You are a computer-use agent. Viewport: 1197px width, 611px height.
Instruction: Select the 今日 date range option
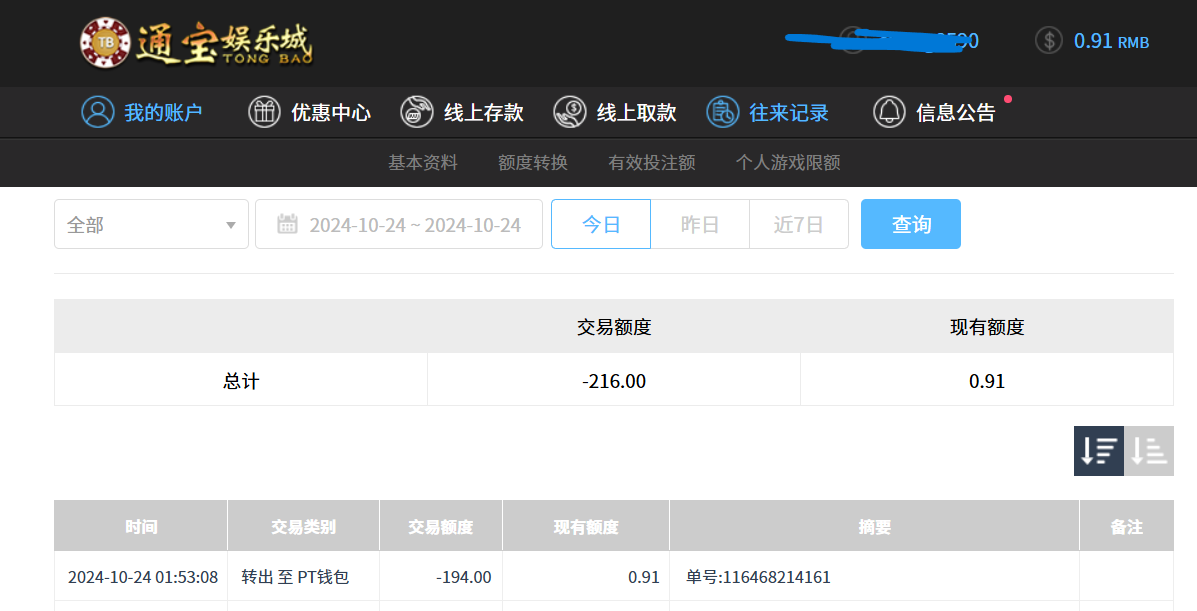coord(601,224)
